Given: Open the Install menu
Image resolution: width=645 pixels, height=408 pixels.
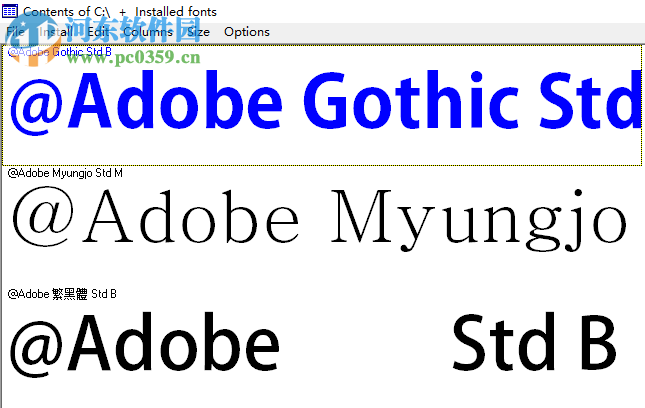Looking at the screenshot, I should pos(56,32).
